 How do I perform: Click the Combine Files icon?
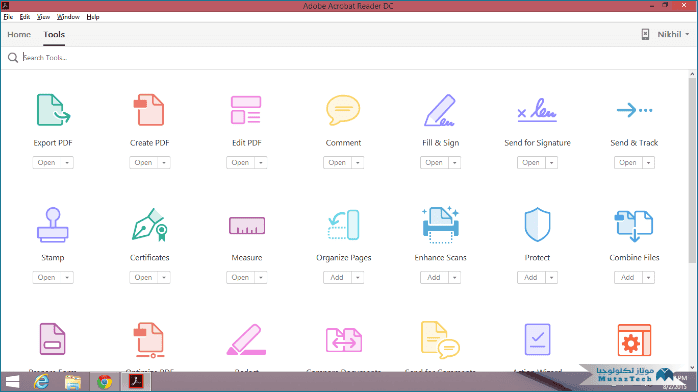634,226
